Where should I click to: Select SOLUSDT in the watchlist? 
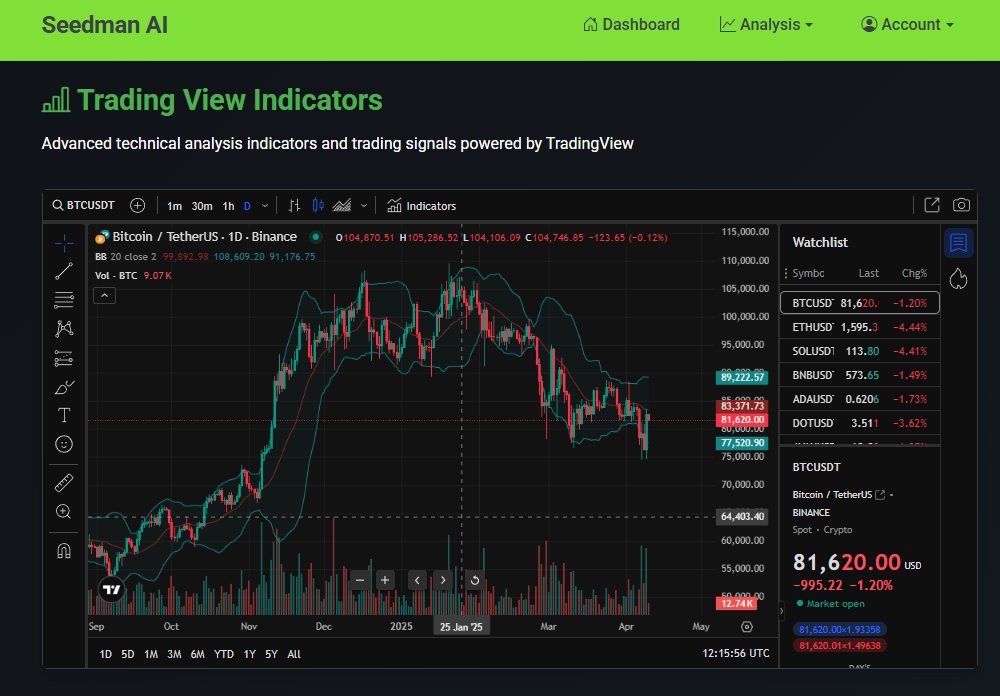[860, 351]
